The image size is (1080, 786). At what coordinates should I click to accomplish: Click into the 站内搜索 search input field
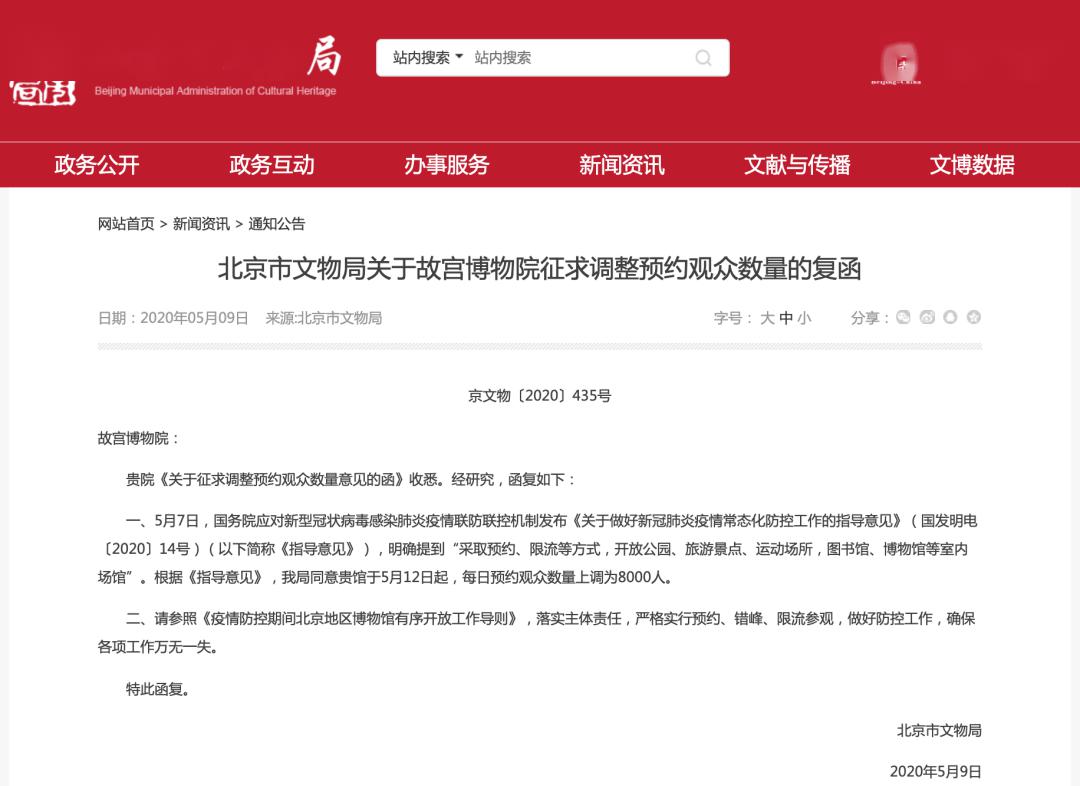click(579, 58)
